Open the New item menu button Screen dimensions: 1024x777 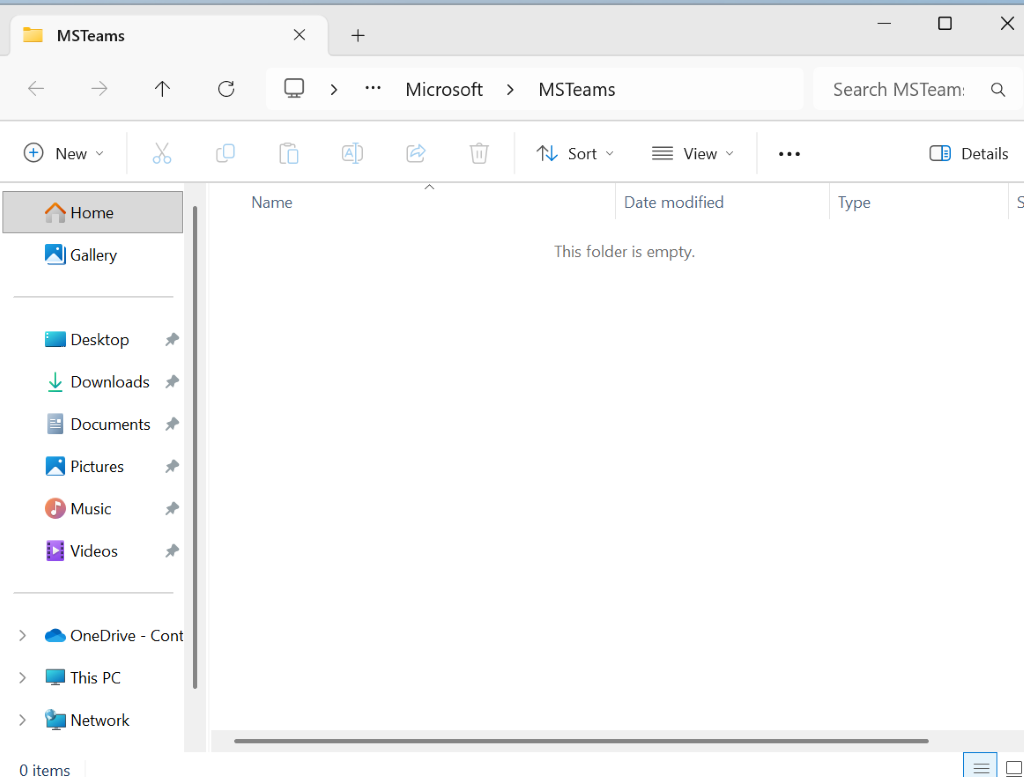coord(63,153)
